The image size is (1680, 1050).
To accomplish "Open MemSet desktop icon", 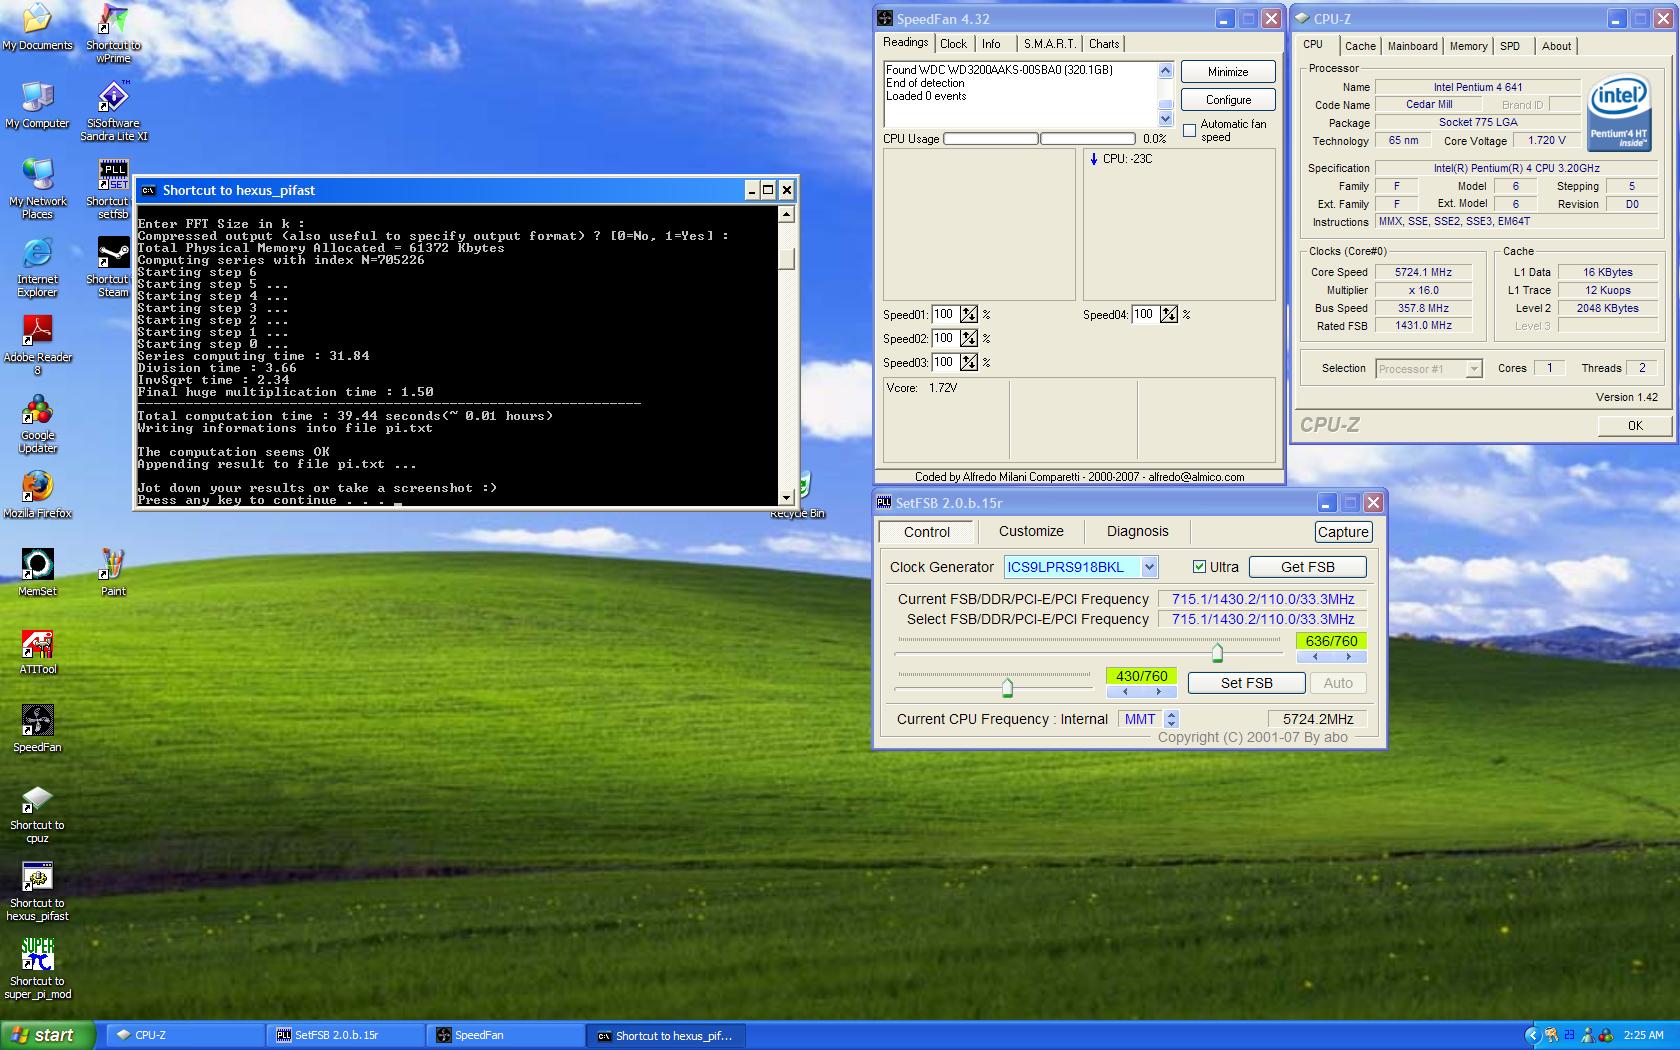I will (37, 573).
